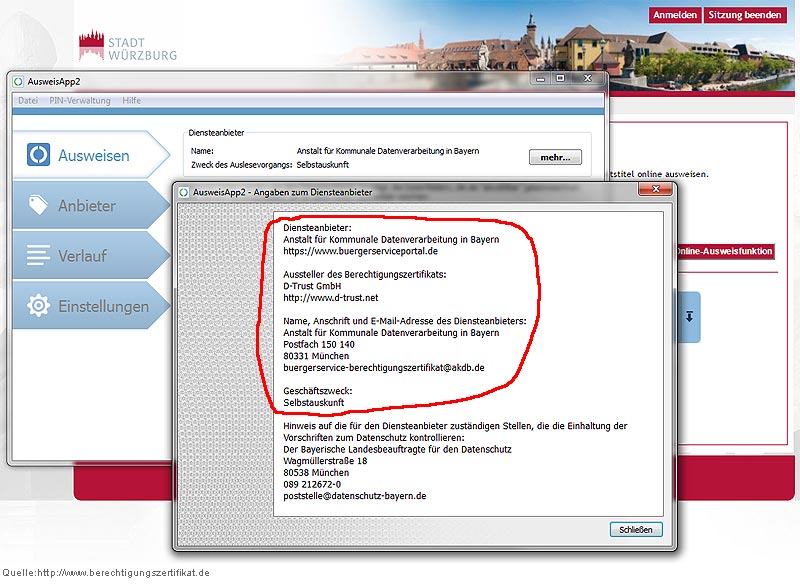Open the Datei menu
The image size is (800, 585).
point(28,100)
